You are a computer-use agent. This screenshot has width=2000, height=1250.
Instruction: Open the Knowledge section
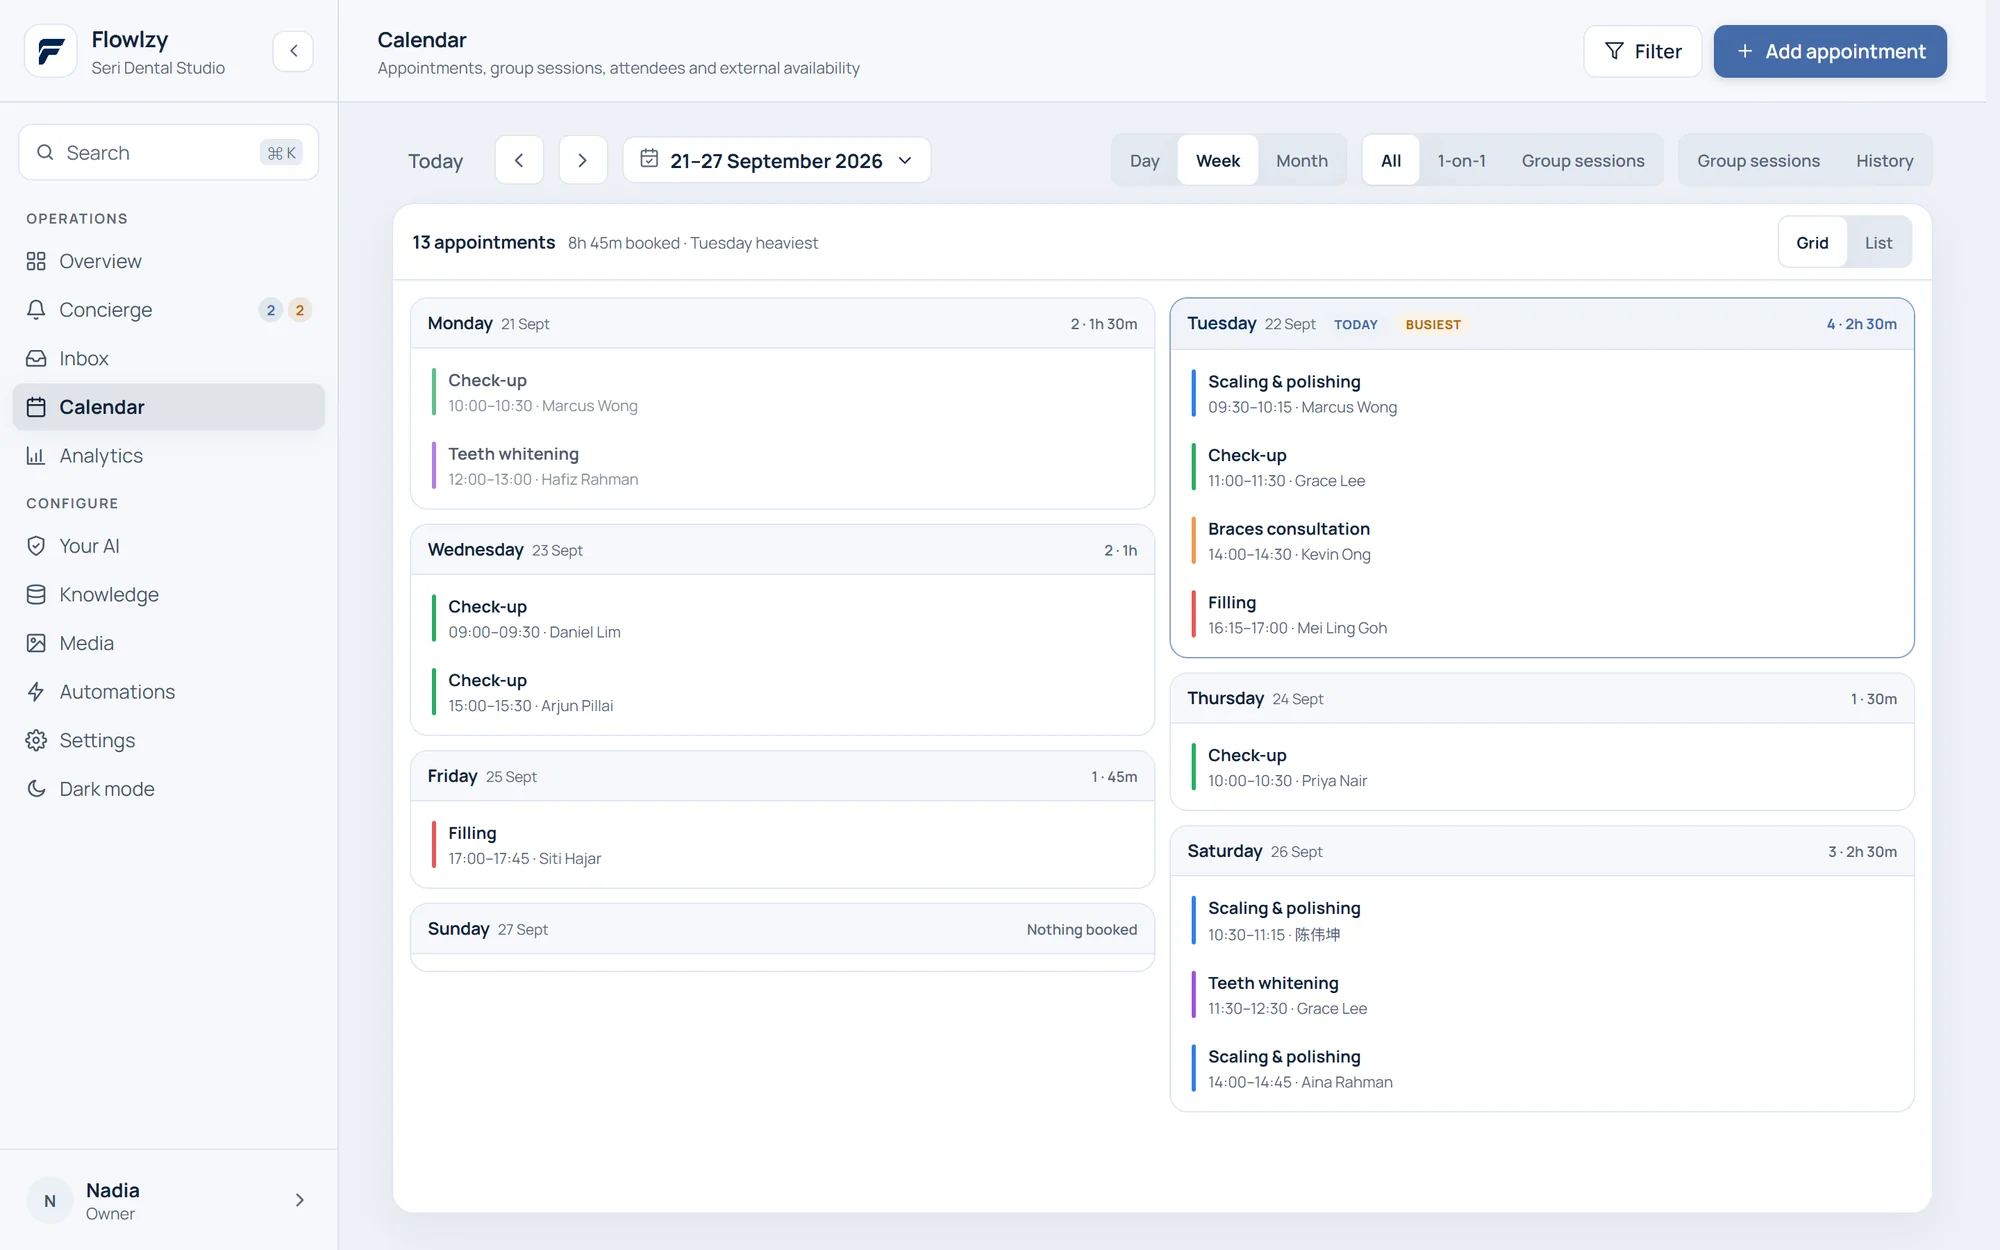169,595
